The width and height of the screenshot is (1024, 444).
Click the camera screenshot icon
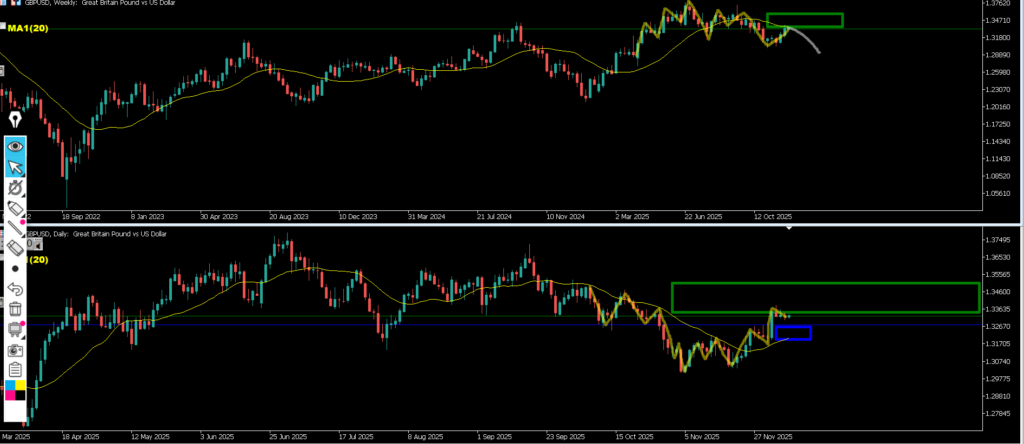pyautogui.click(x=16, y=350)
